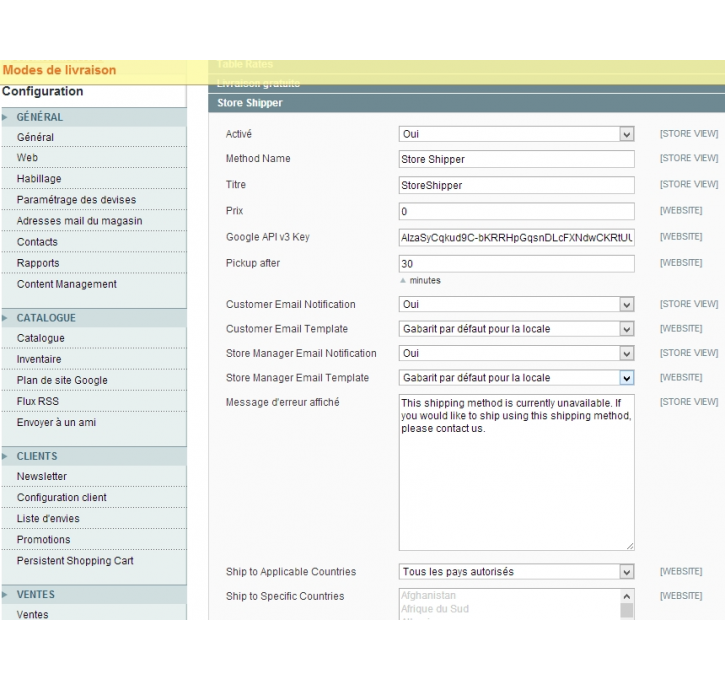Open Général configuration tab
Viewport: 725px width, 680px height.
click(94, 137)
